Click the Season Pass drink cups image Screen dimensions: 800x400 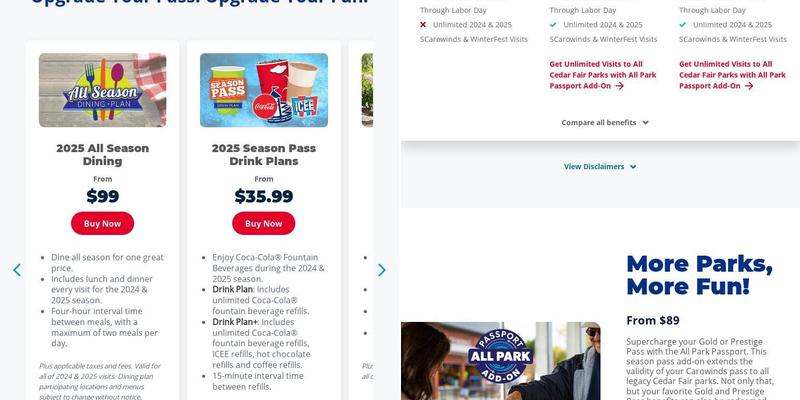264,90
